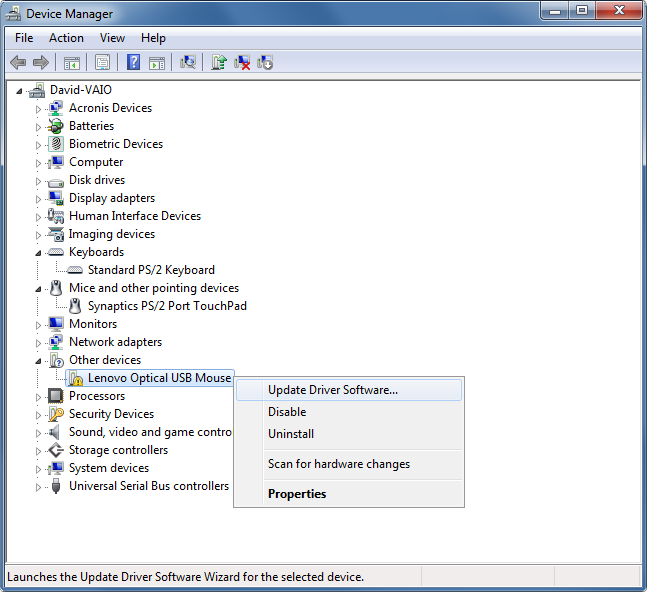Viewport: 647px width, 592px height.
Task: Click the Lenovo Optical USB Mouse warning icon
Action: [75, 378]
